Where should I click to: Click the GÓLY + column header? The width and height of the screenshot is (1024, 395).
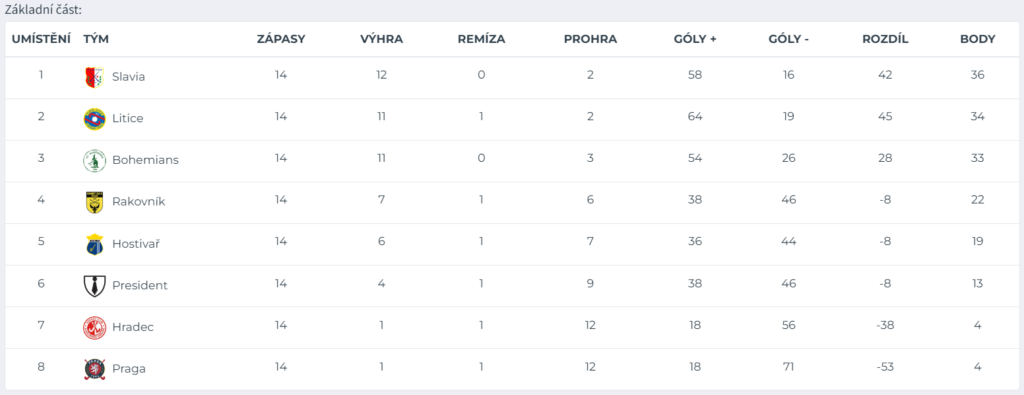695,39
